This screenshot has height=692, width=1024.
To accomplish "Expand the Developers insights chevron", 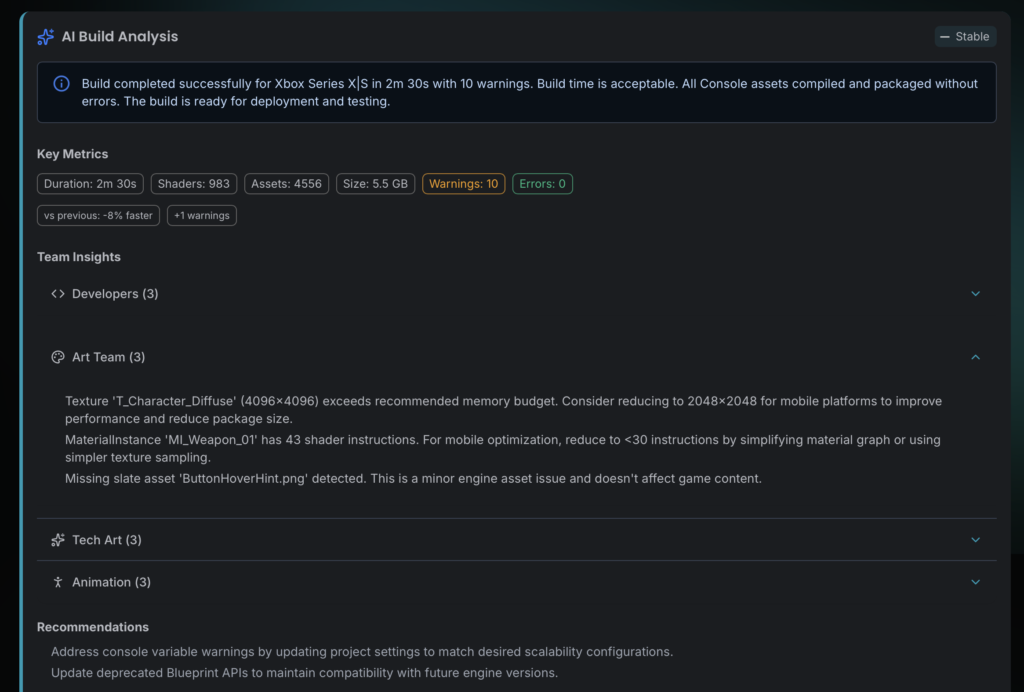I will (975, 294).
